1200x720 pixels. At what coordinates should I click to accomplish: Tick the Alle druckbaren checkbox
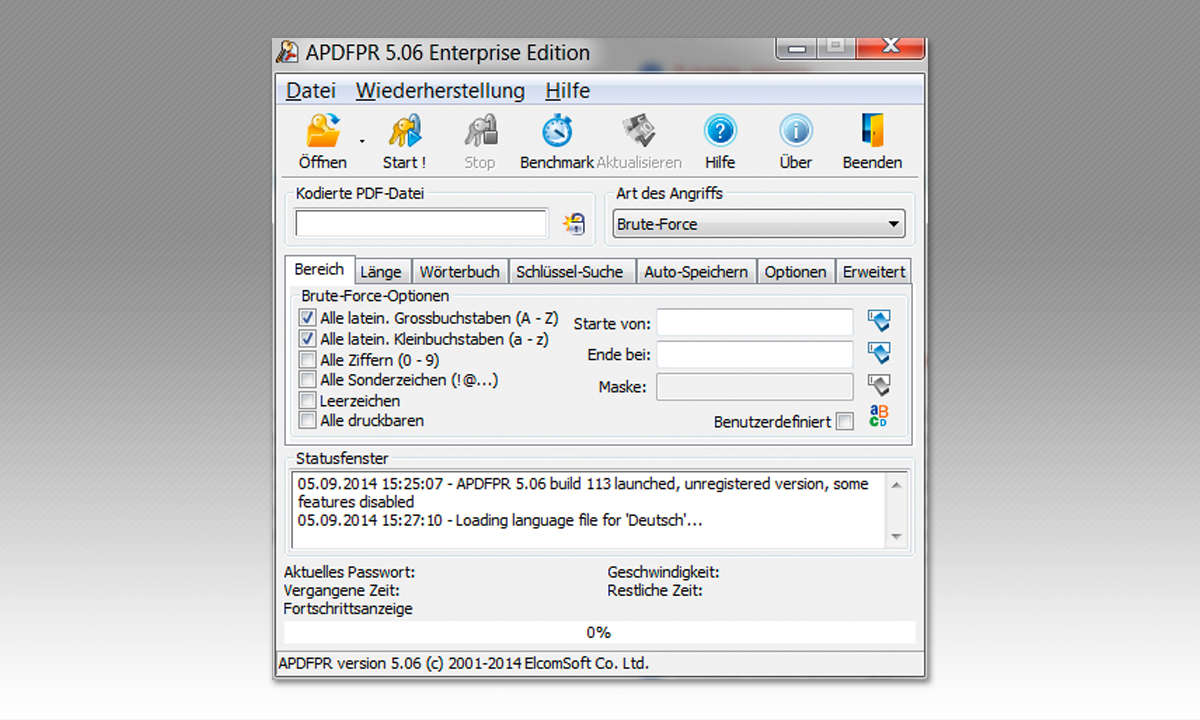tap(308, 420)
